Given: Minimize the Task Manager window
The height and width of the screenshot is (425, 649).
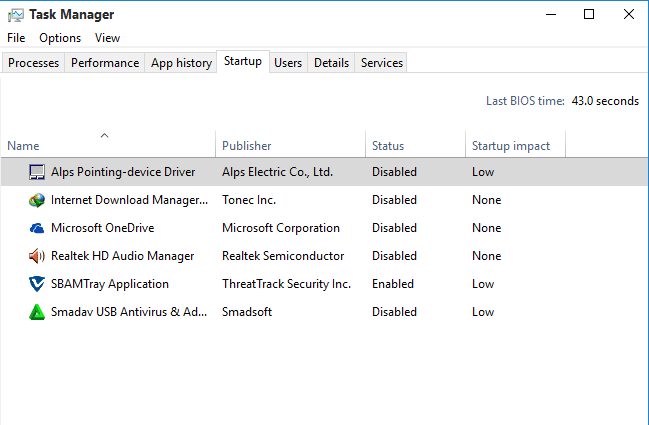Looking at the screenshot, I should [x=551, y=14].
